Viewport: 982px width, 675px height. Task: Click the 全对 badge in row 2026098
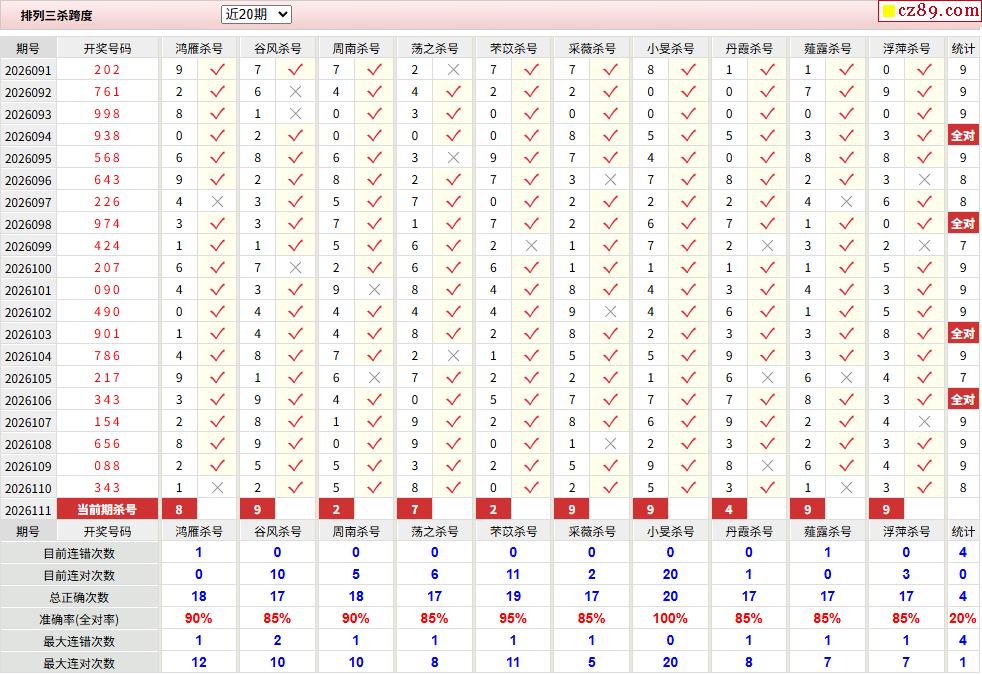[x=963, y=224]
